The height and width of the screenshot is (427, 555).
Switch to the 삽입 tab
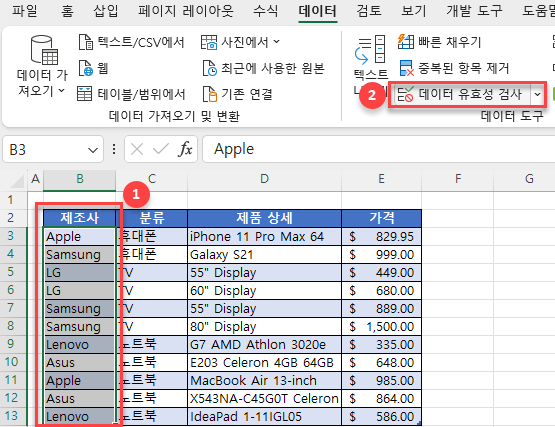(x=105, y=10)
